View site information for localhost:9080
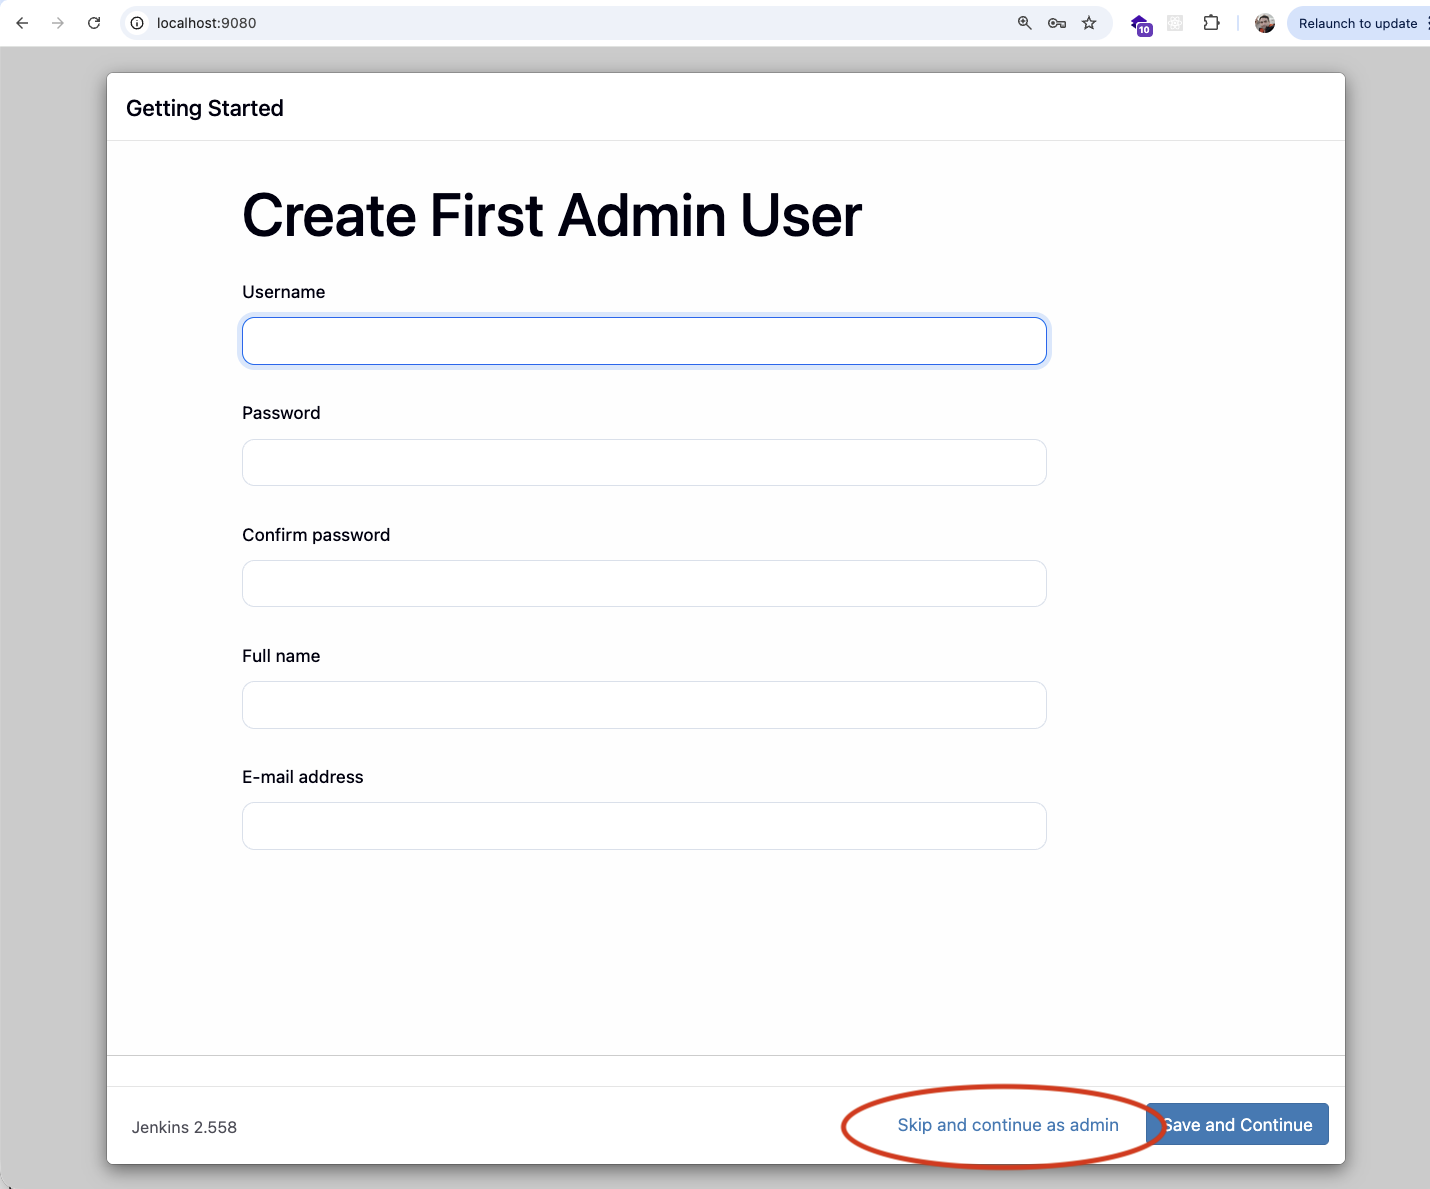The height and width of the screenshot is (1189, 1430). coord(138,23)
